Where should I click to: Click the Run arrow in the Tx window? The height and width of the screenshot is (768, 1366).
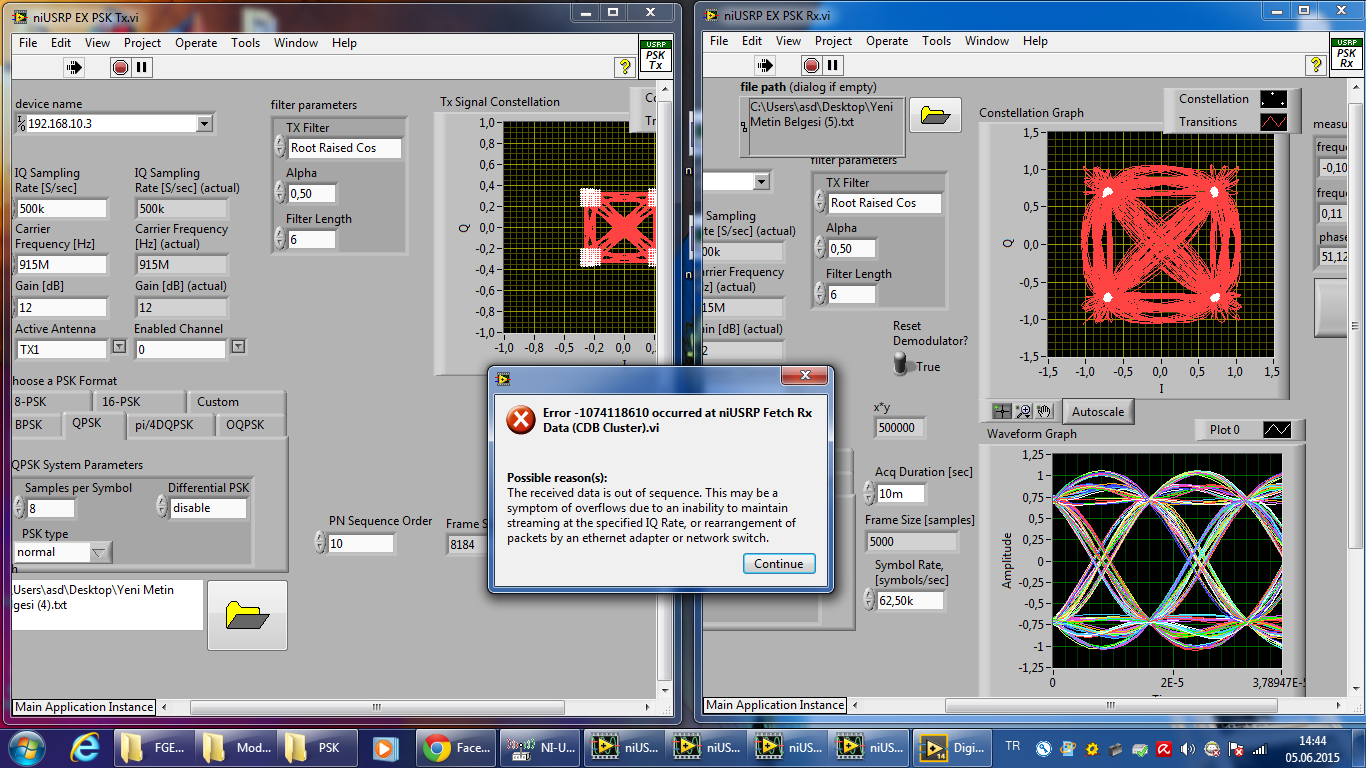pyautogui.click(x=75, y=68)
